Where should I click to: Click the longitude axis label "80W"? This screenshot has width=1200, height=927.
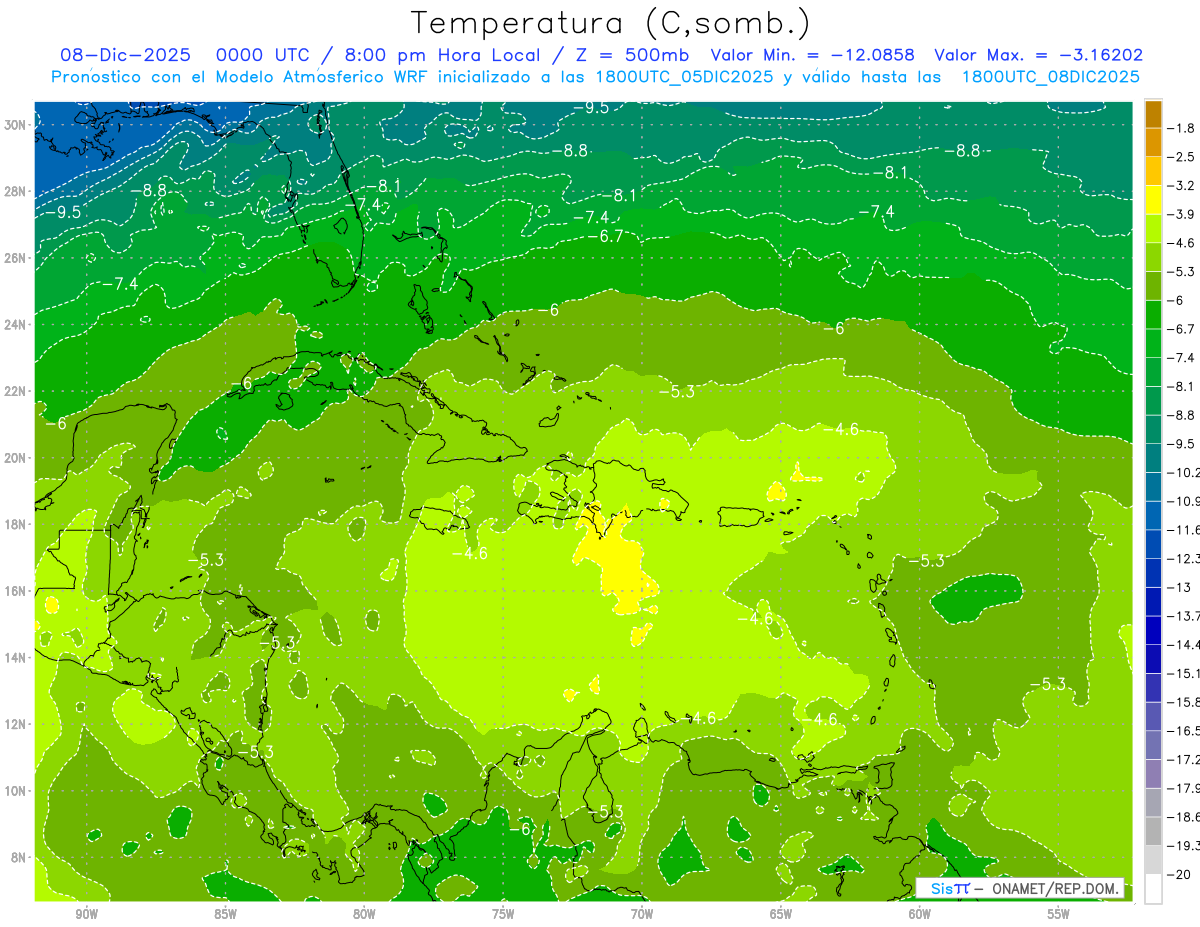pos(365,914)
